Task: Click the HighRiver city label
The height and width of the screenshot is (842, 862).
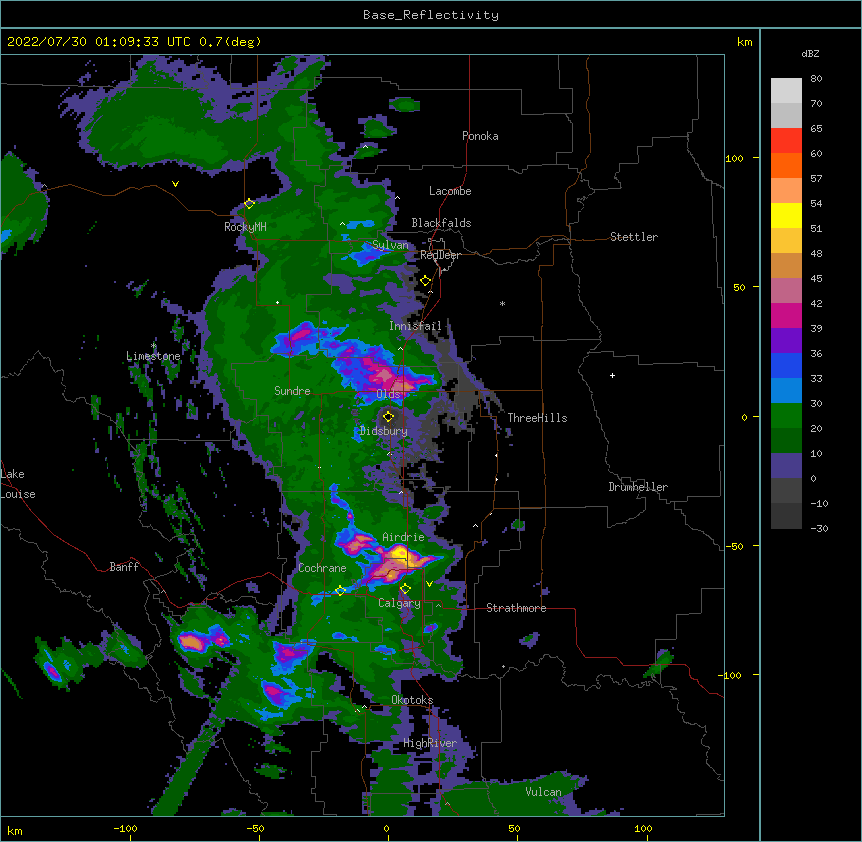Action: click(430, 743)
